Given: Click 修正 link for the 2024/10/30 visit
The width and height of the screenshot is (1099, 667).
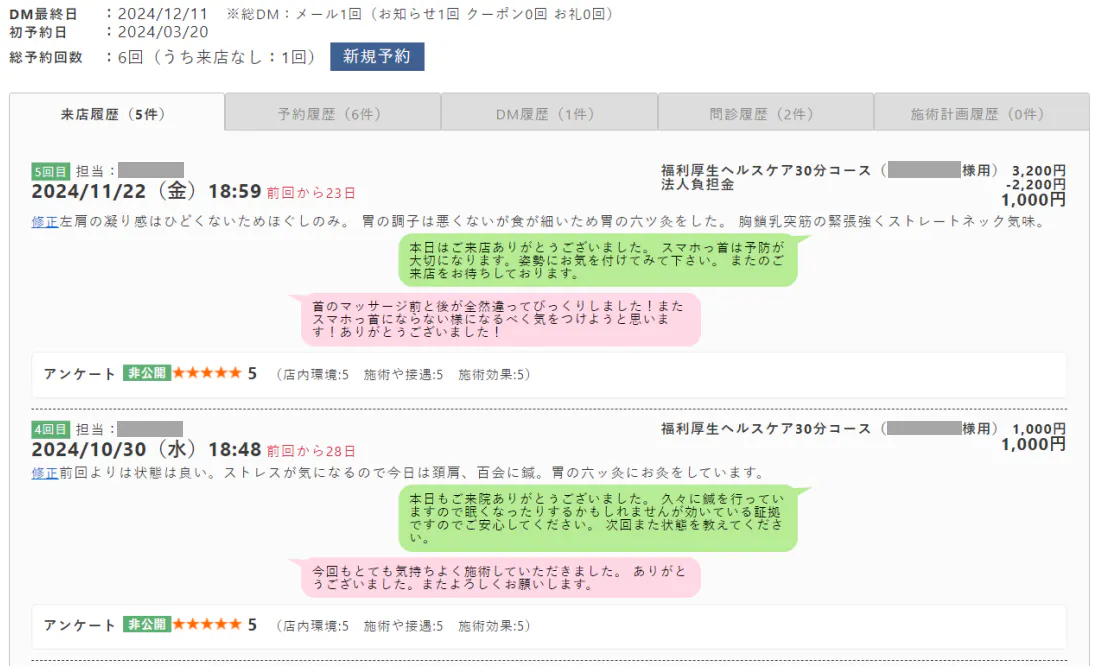Looking at the screenshot, I should [44, 473].
